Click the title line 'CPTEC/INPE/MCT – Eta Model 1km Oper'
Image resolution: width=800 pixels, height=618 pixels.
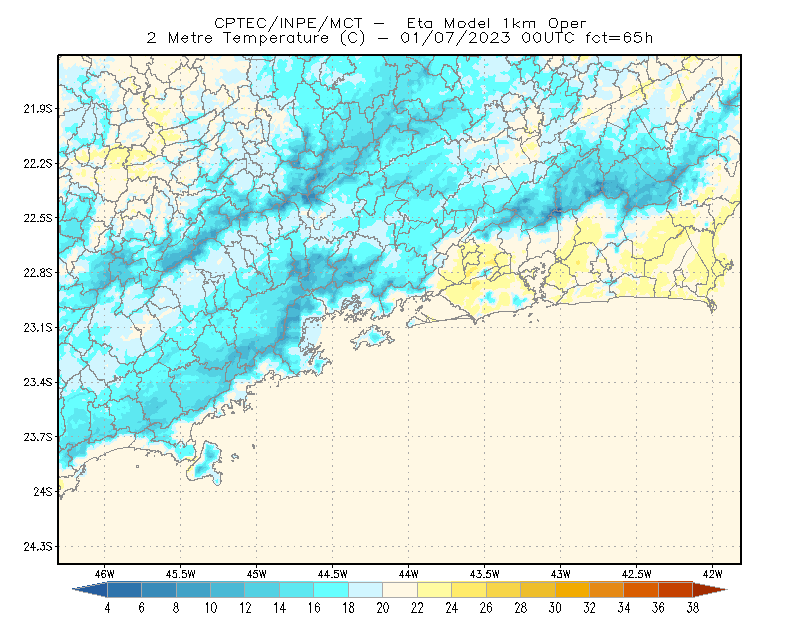click(x=400, y=23)
